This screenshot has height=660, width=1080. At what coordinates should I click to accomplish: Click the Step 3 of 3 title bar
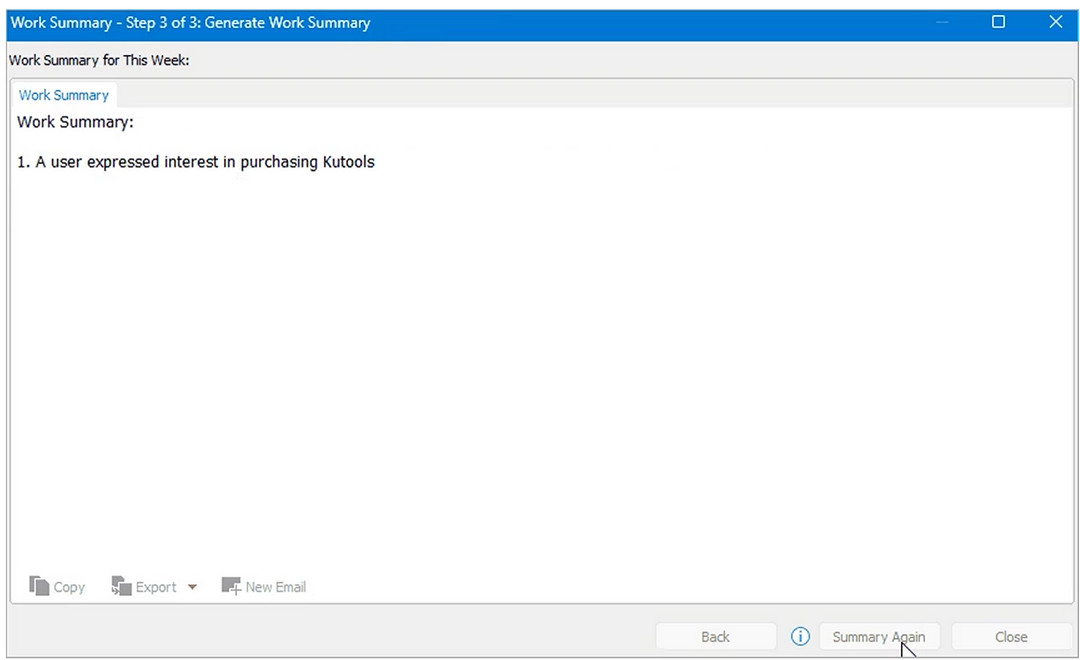188,21
